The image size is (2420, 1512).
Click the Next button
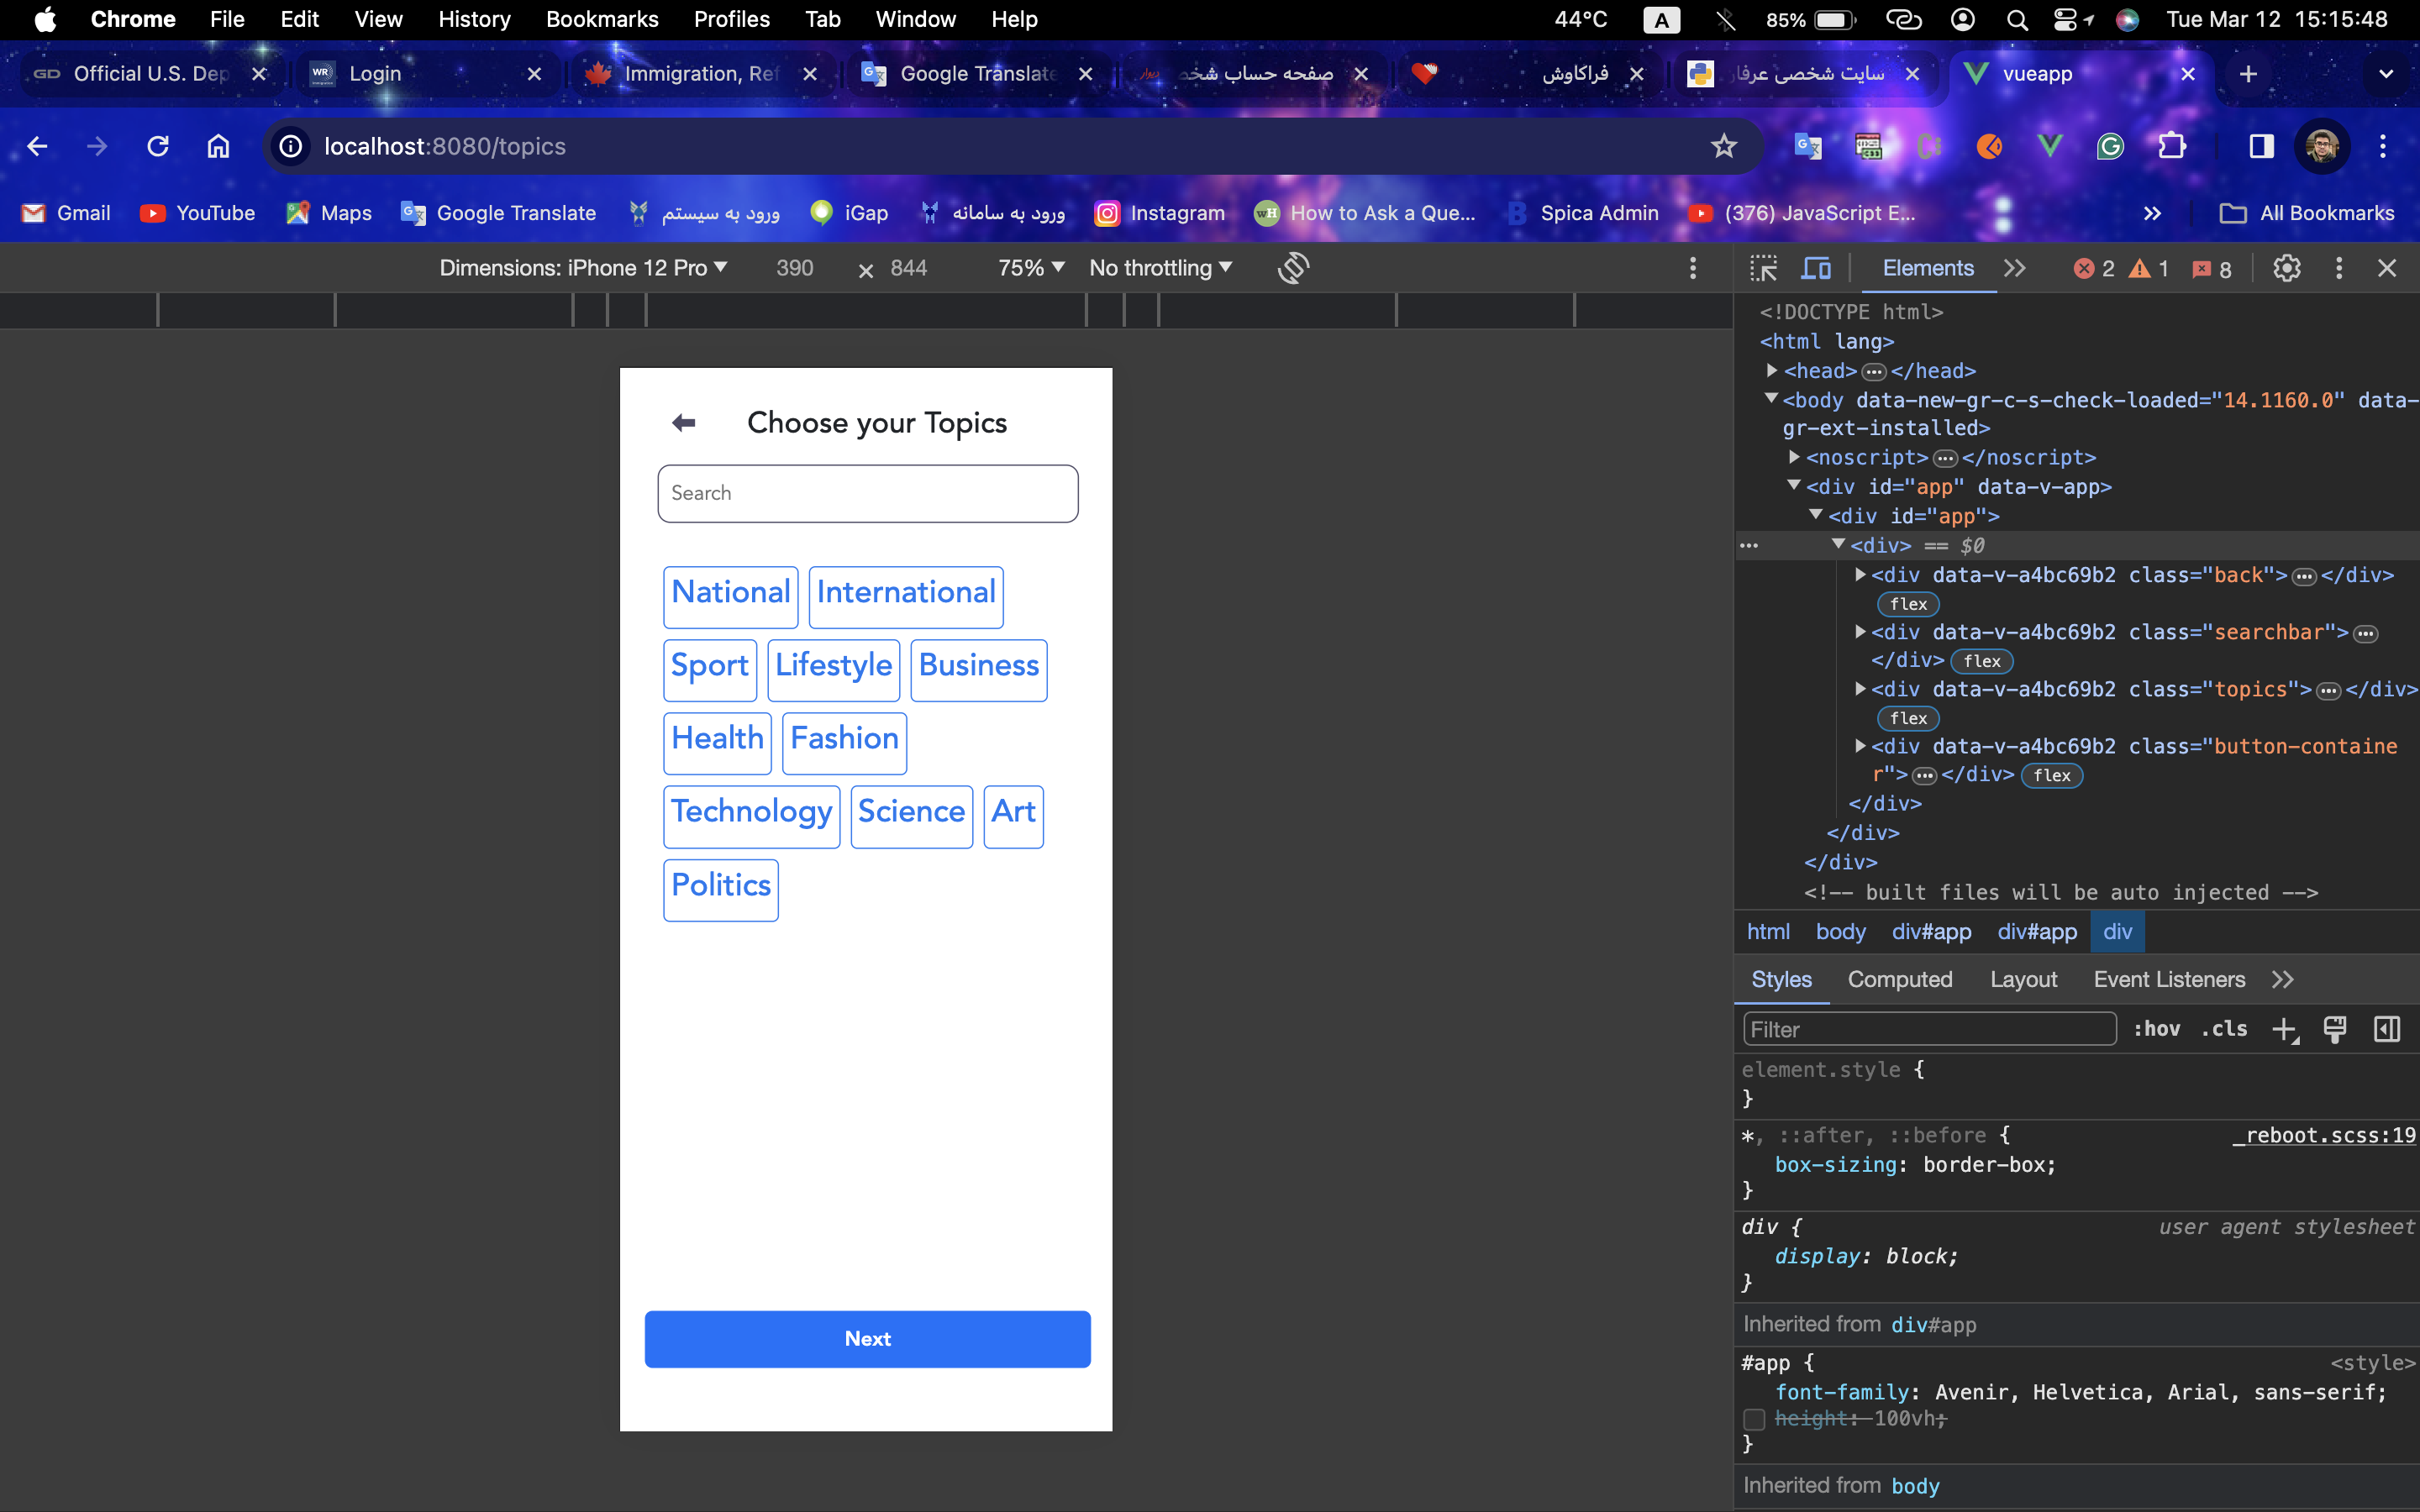point(867,1339)
